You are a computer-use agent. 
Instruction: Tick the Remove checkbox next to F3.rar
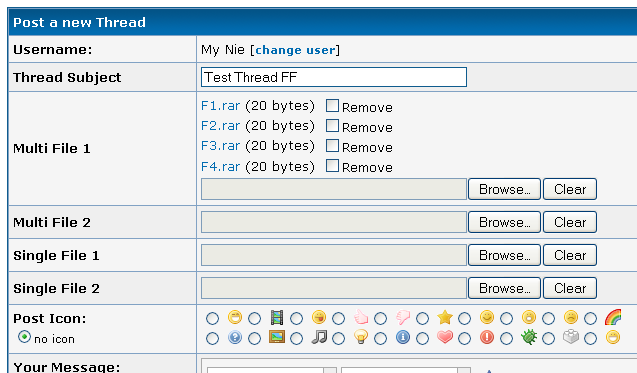pos(332,145)
